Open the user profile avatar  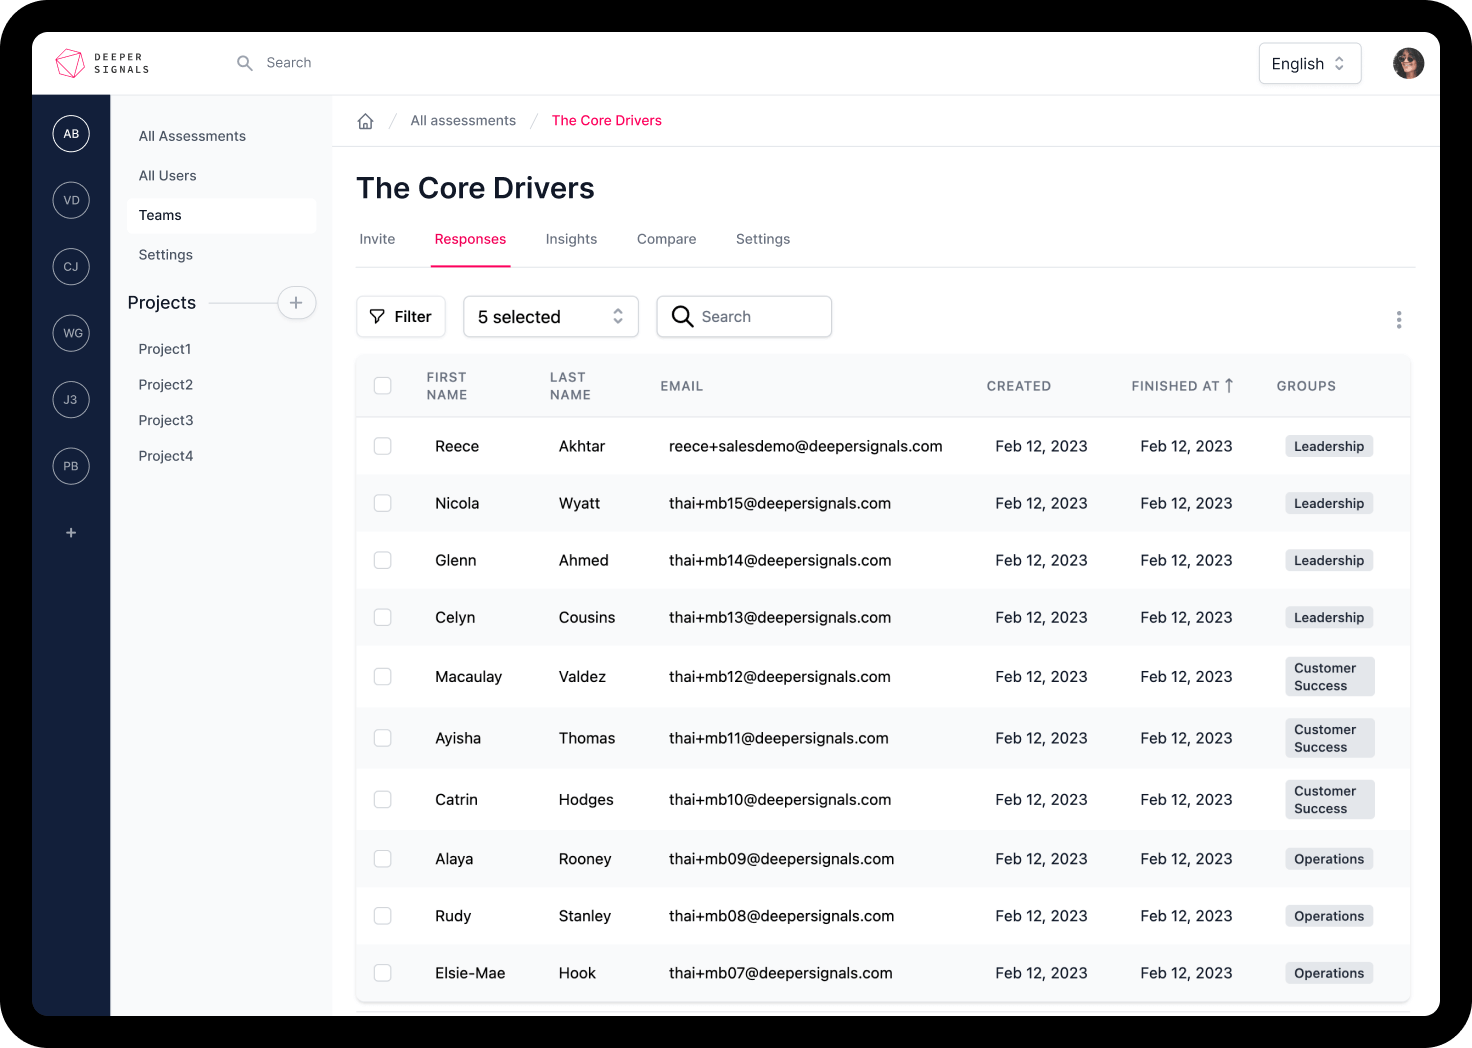pos(1408,63)
